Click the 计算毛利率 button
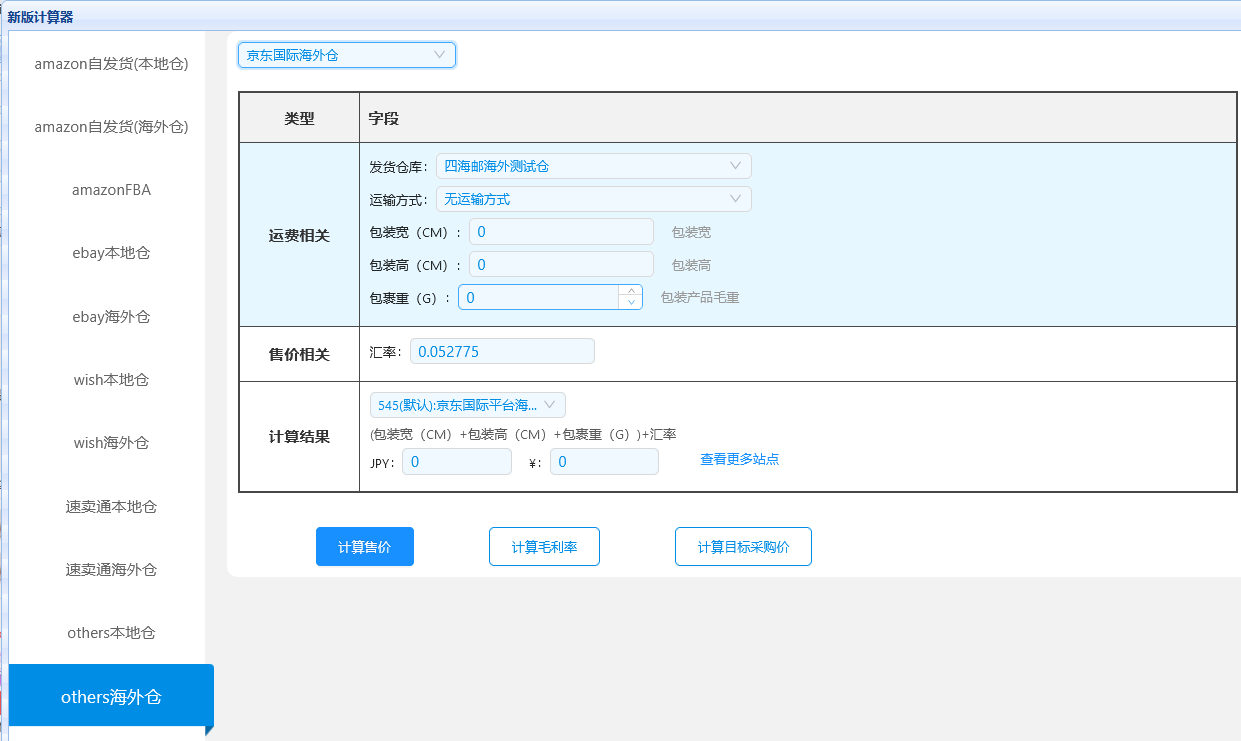 click(544, 547)
